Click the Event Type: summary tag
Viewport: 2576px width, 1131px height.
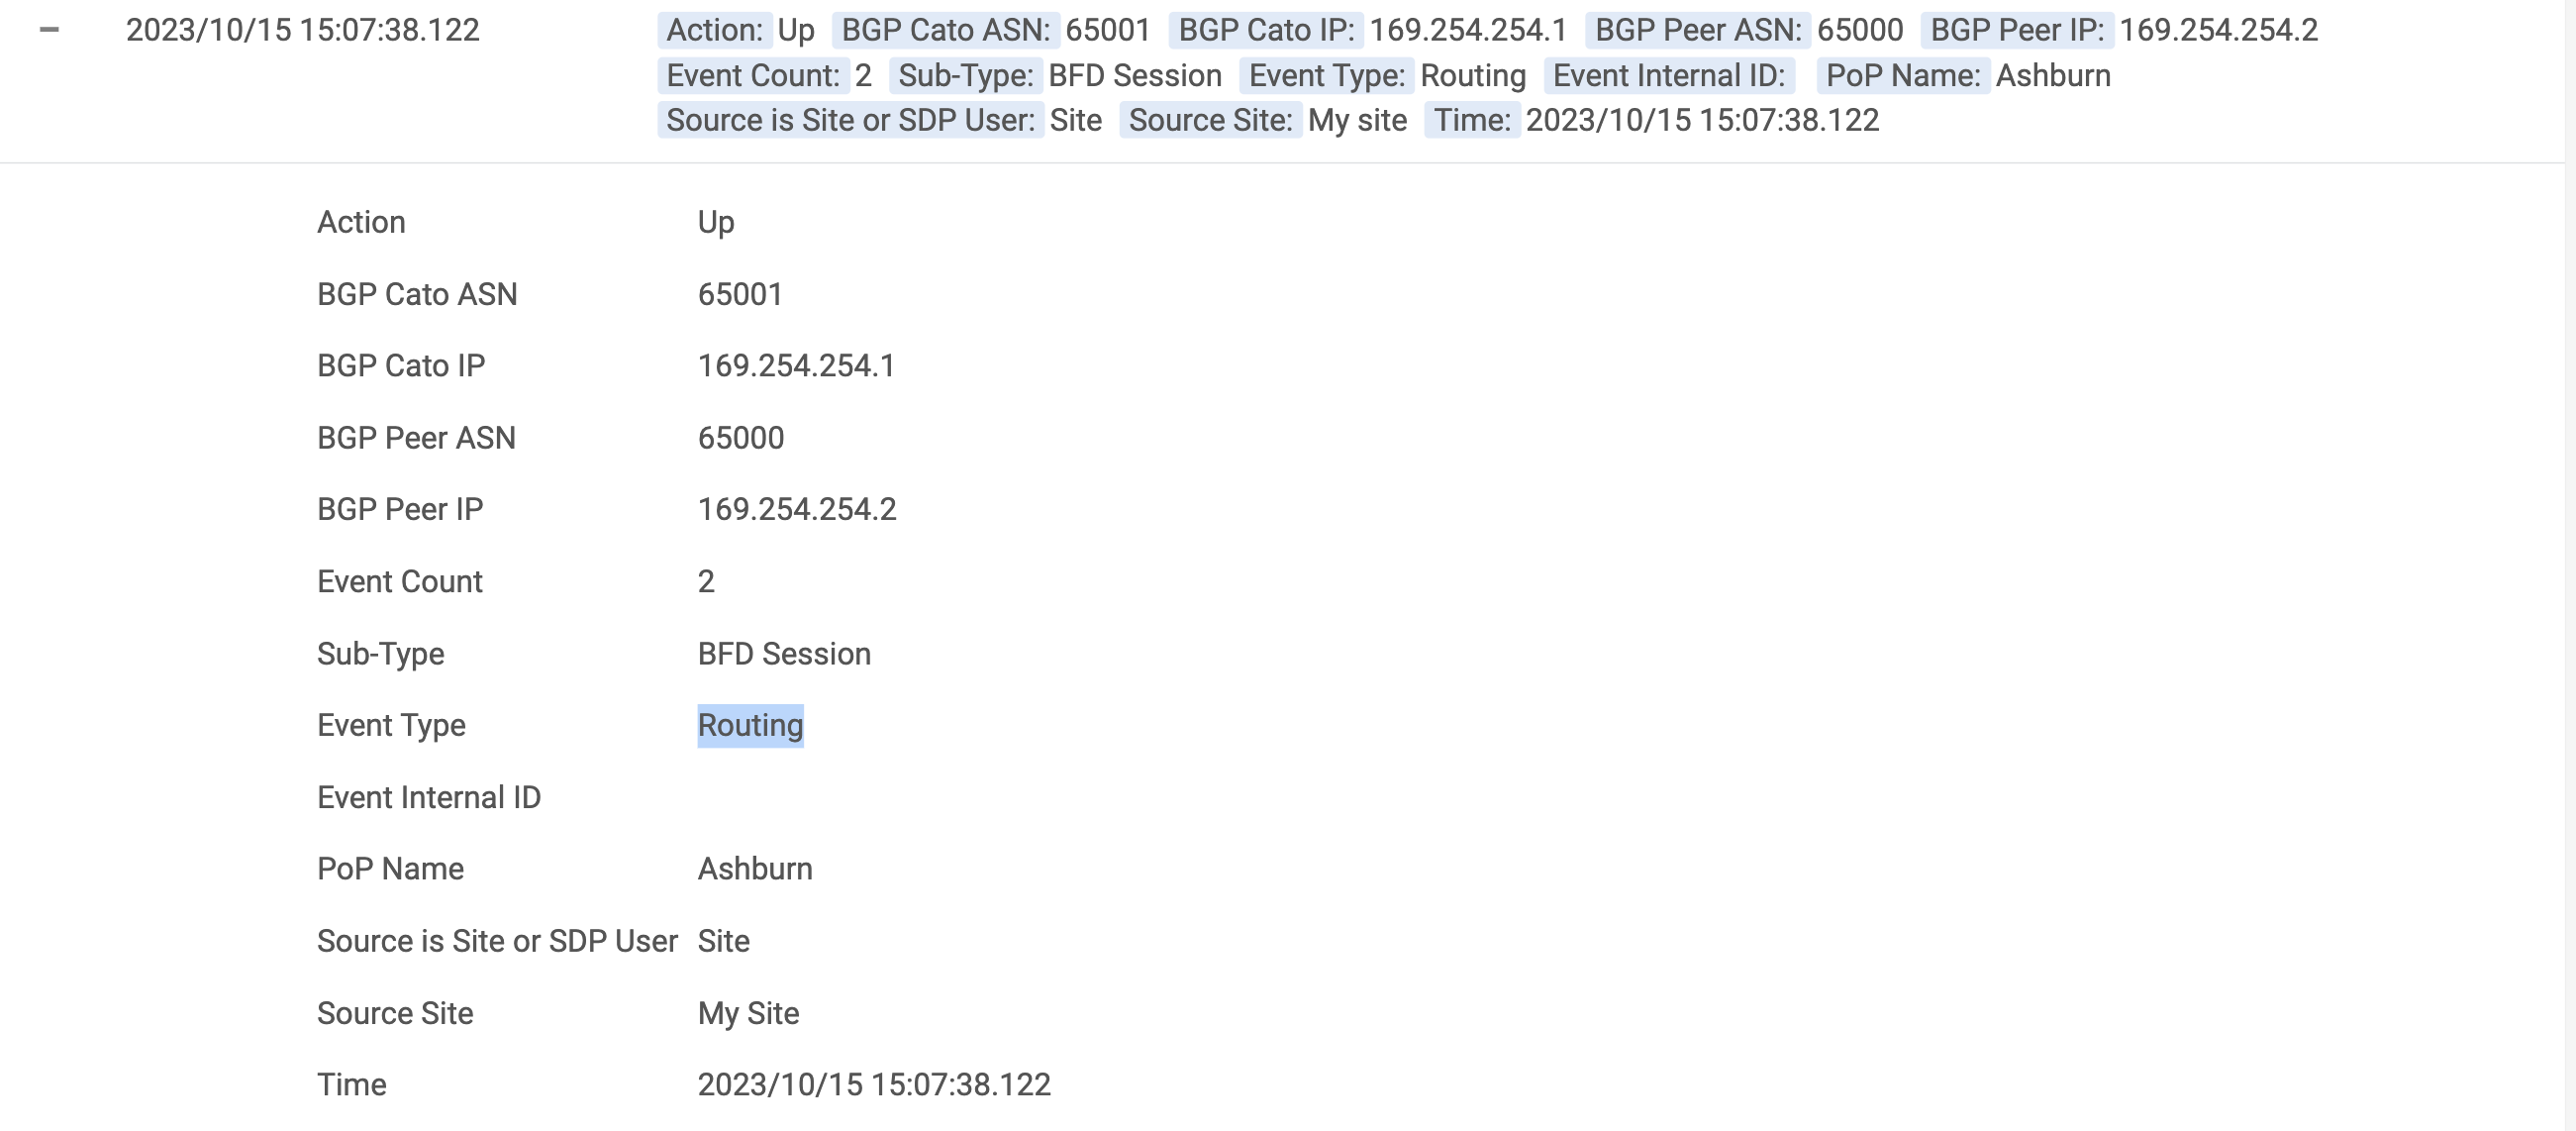click(1327, 75)
